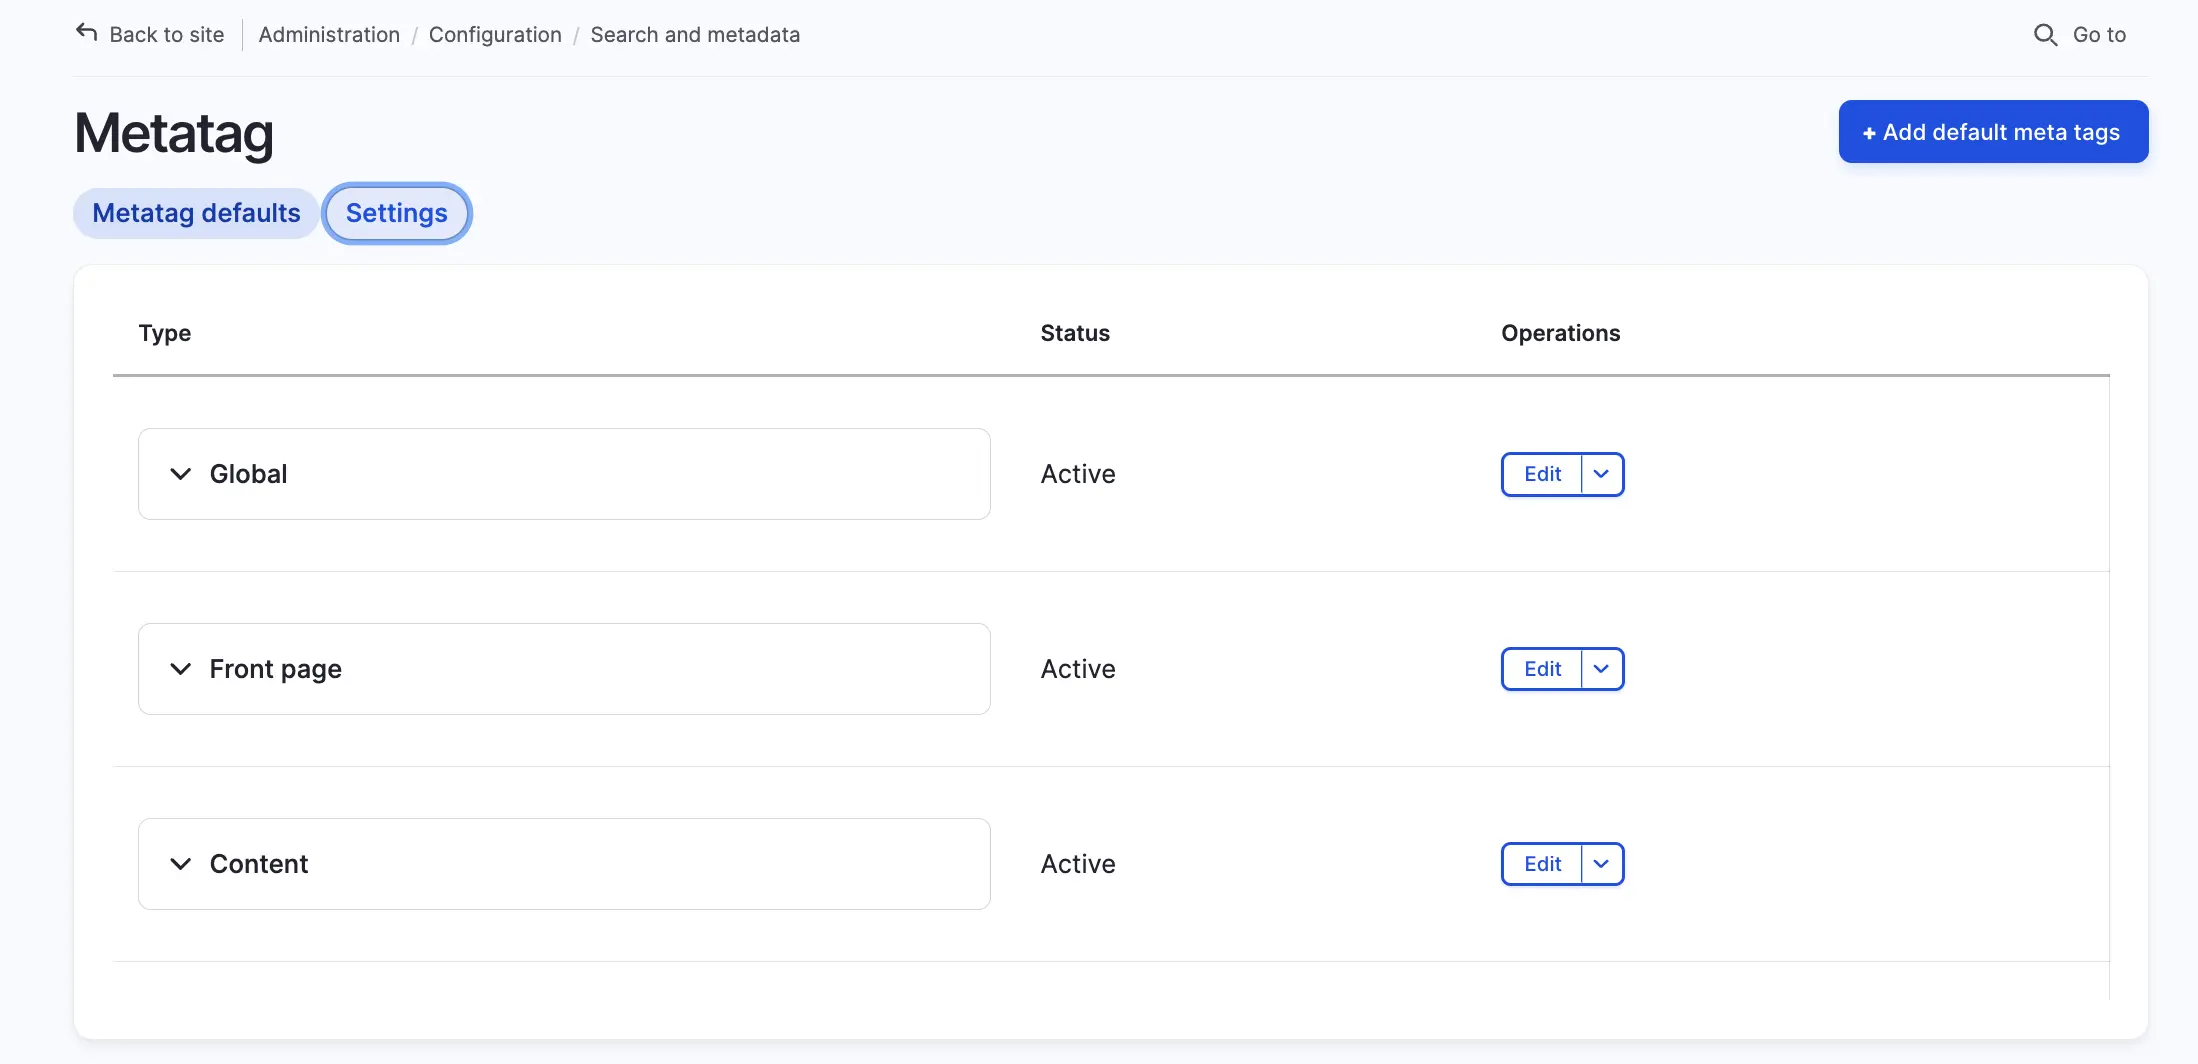The height and width of the screenshot is (1064, 2198).
Task: Edit the Global metatag defaults
Action: (1542, 474)
